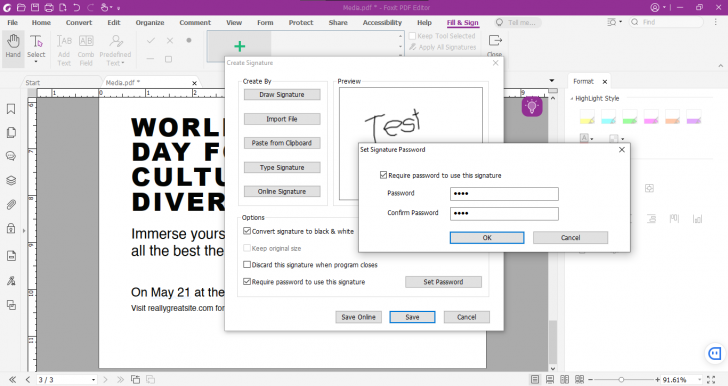
Task: Click the Set Password button
Action: (443, 282)
